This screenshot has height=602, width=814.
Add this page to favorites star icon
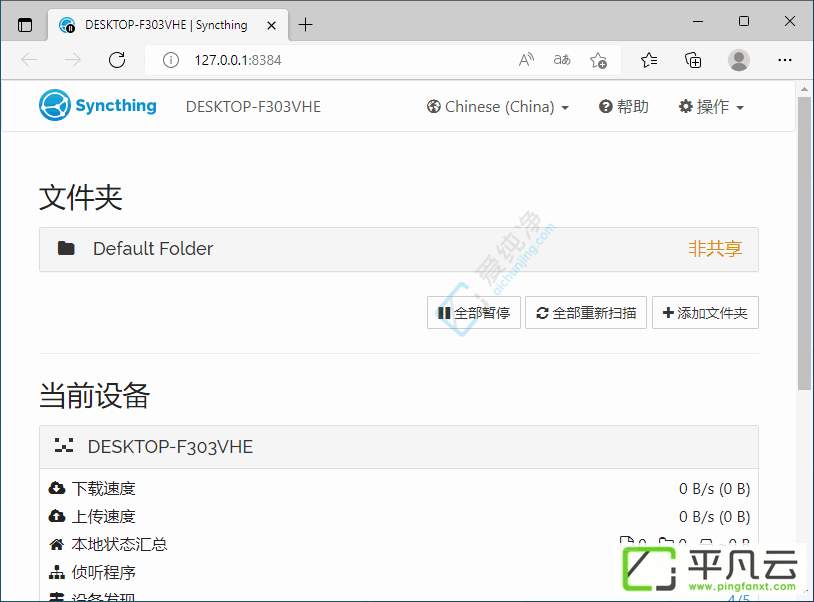click(x=598, y=60)
